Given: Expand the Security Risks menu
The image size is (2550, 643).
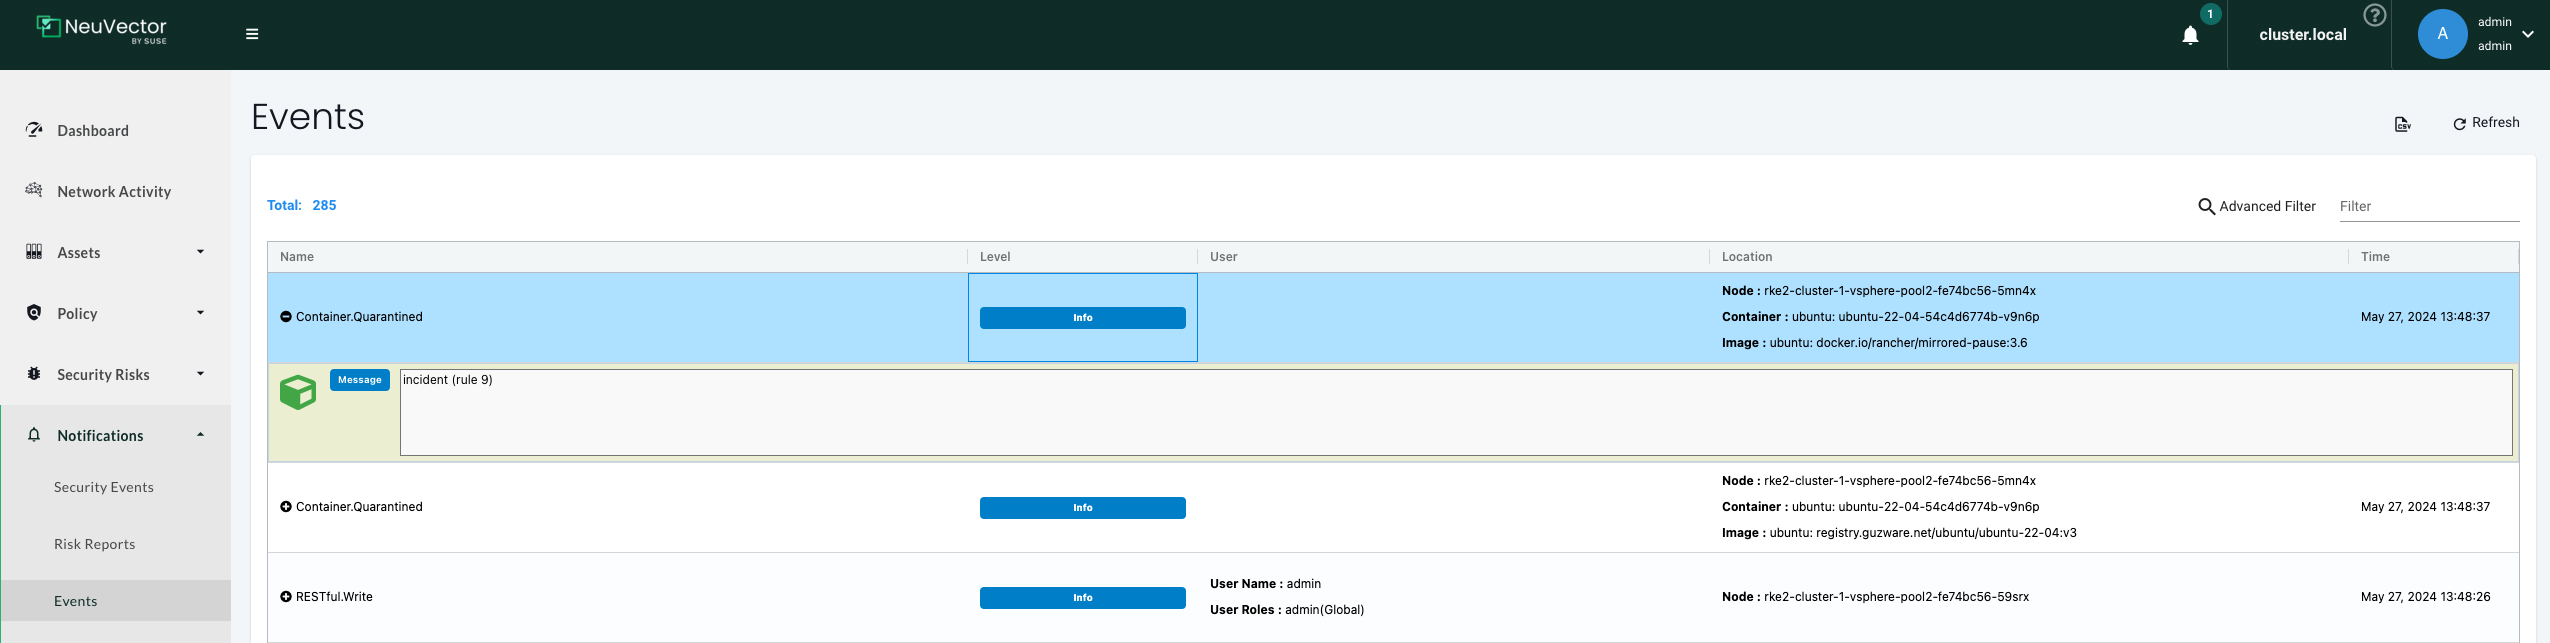Looking at the screenshot, I should [x=116, y=374].
